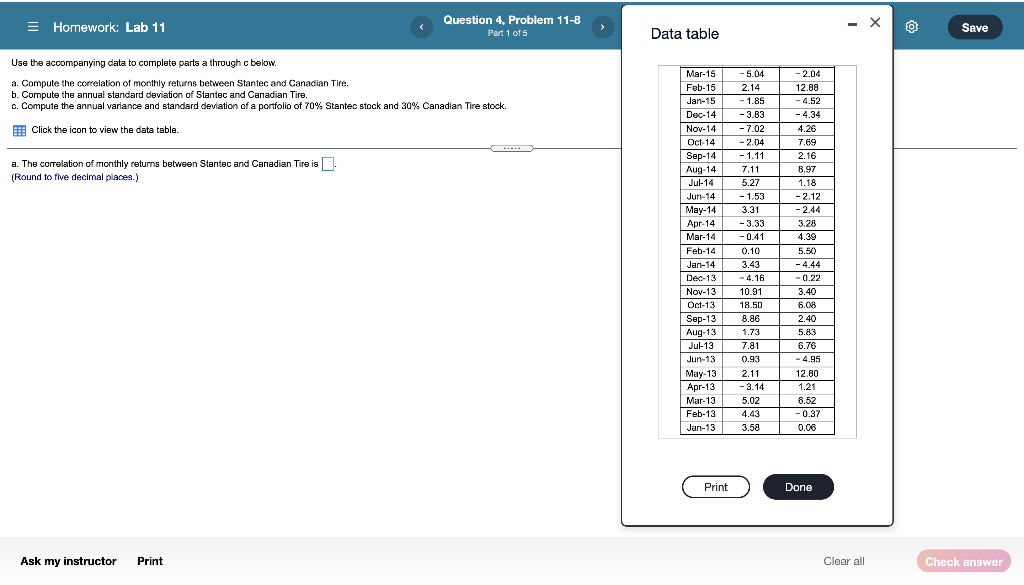
Task: Click the Jan-14 date cell
Action: pyautogui.click(x=701, y=264)
